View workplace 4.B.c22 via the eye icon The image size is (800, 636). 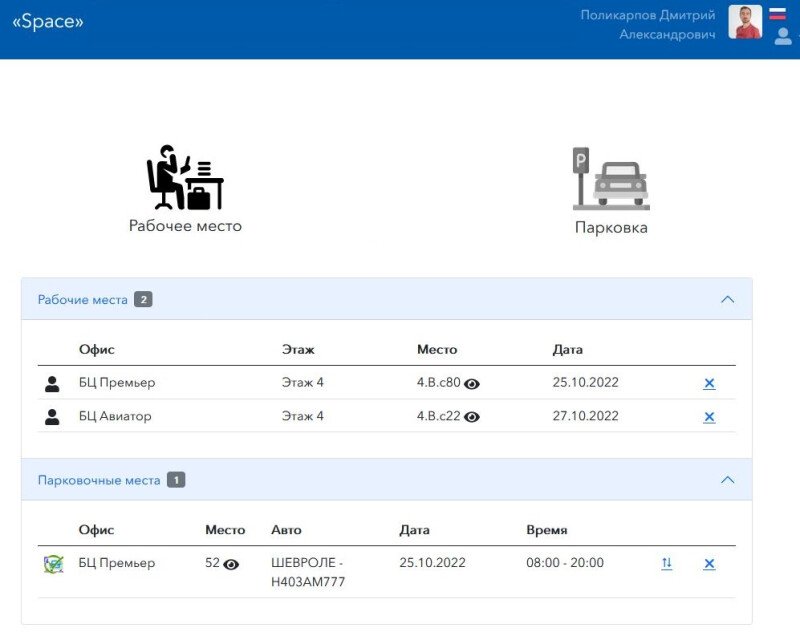(x=472, y=417)
